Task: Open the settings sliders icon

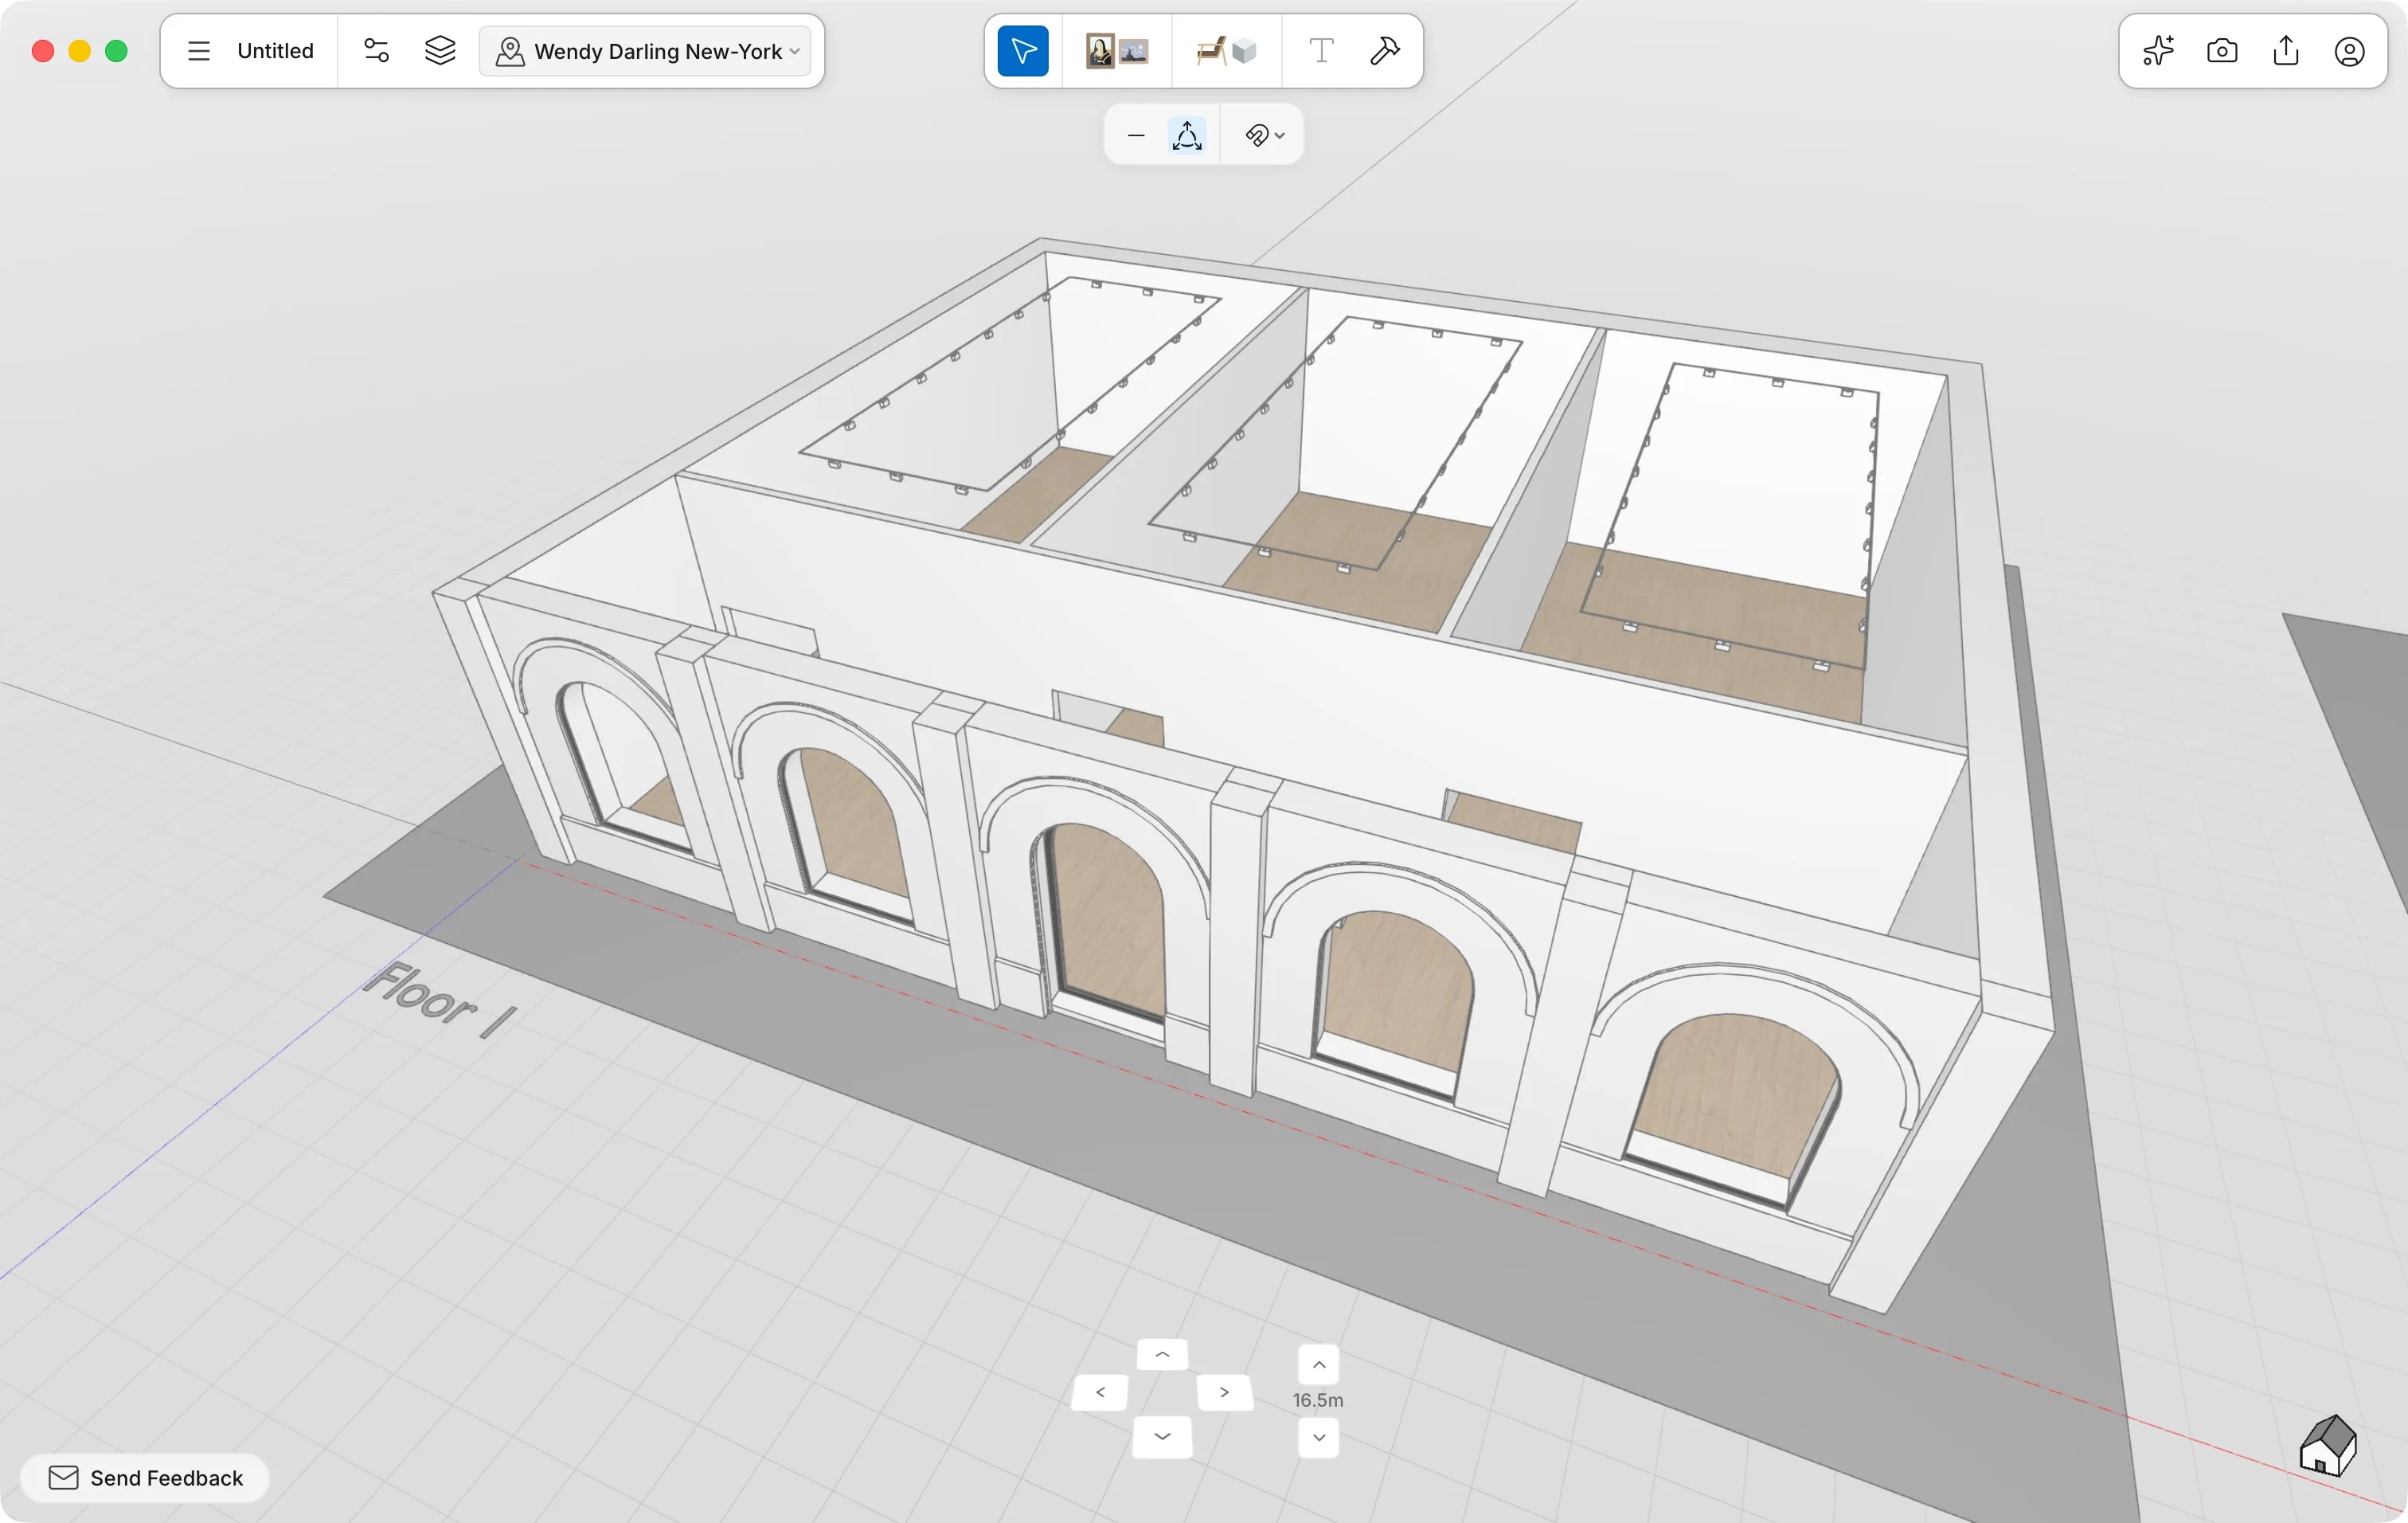Action: tap(376, 51)
